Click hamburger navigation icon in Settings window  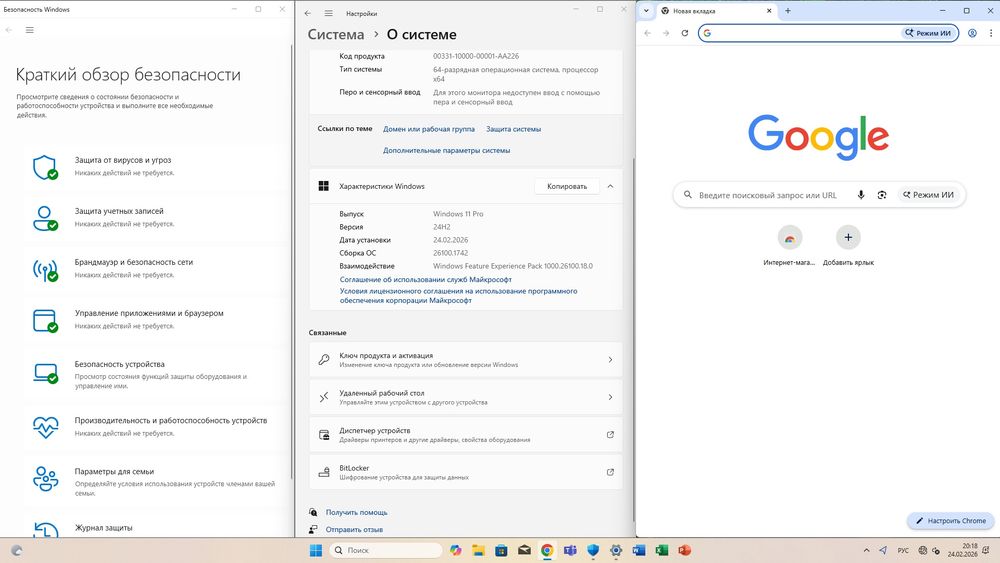(328, 13)
